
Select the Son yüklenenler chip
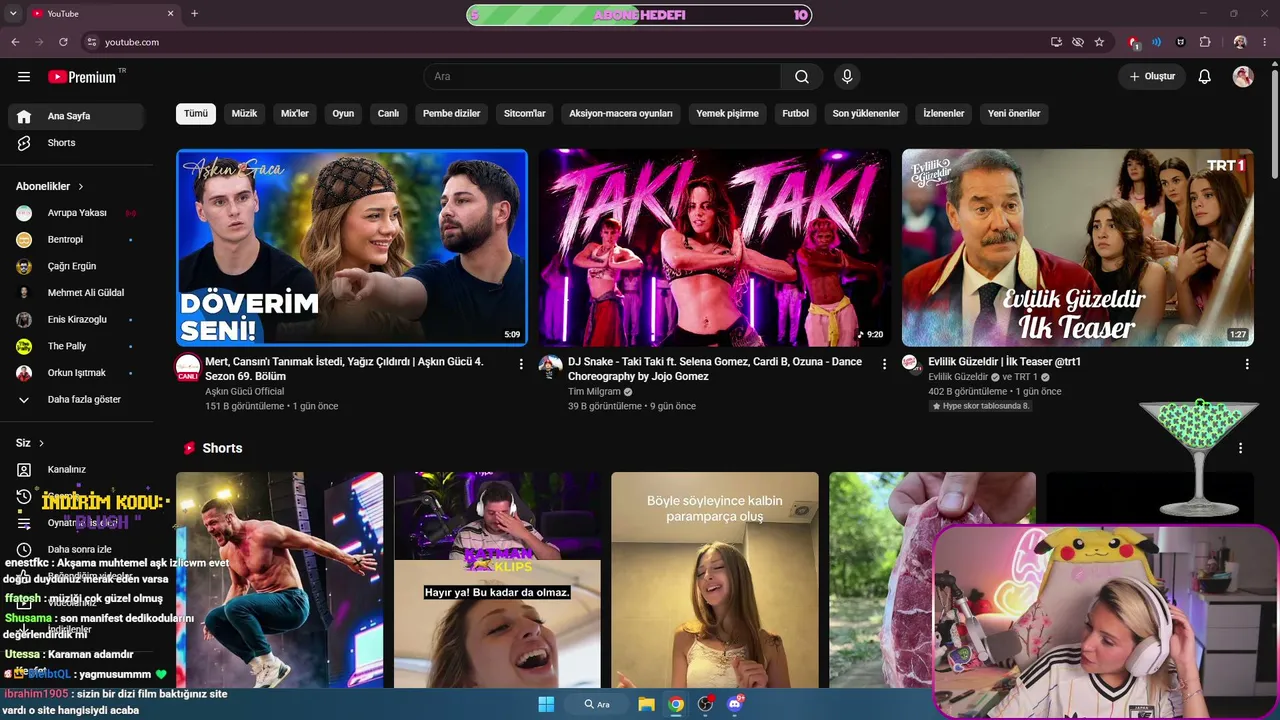(866, 114)
